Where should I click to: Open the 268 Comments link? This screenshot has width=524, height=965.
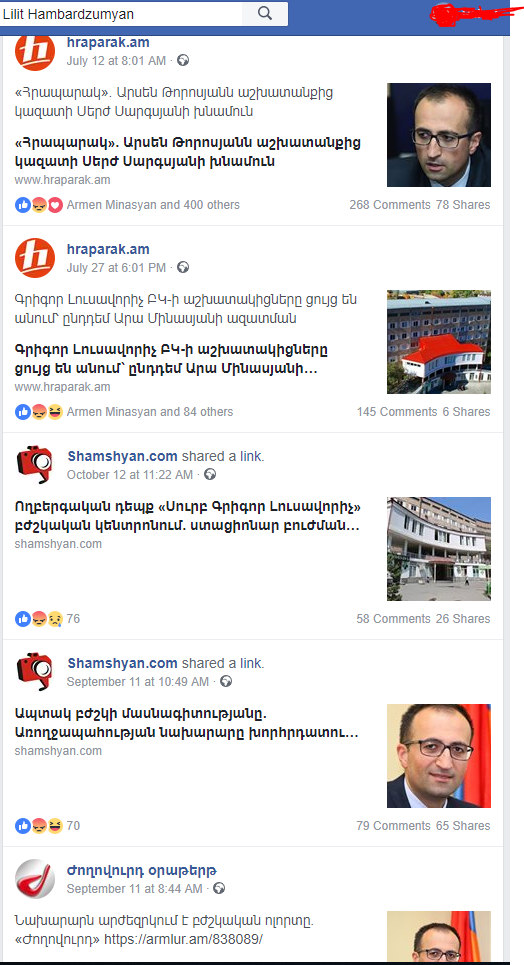pyautogui.click(x=390, y=204)
